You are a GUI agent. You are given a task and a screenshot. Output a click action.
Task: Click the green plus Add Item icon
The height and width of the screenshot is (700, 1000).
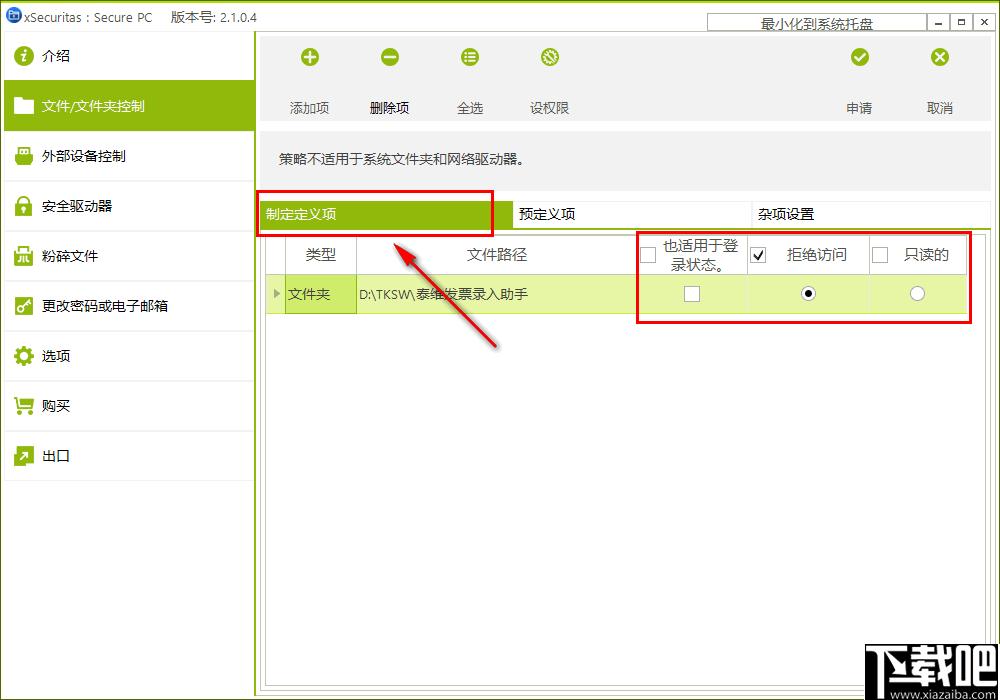tap(310, 57)
